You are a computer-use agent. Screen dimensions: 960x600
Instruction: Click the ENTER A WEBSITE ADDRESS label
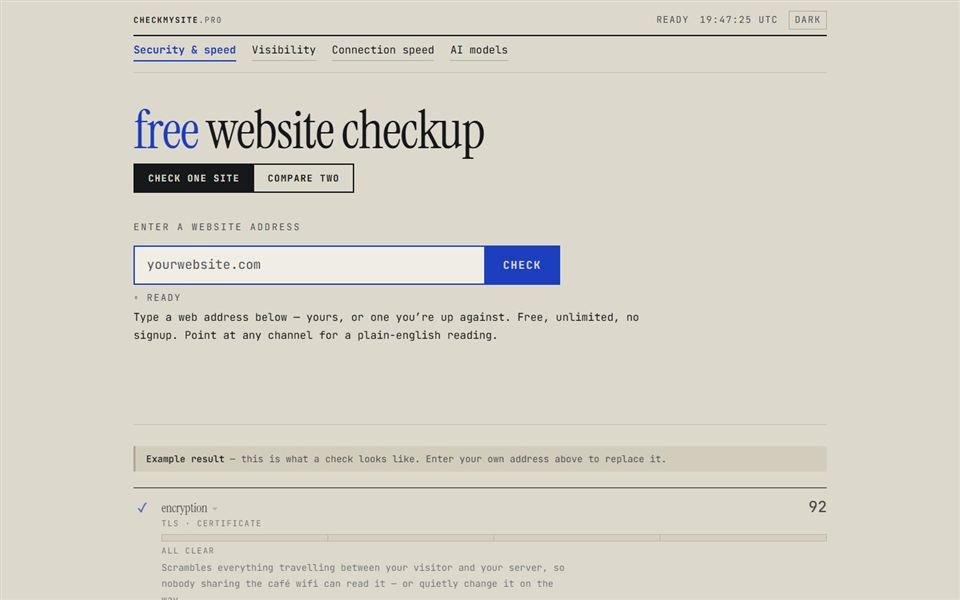click(x=217, y=227)
